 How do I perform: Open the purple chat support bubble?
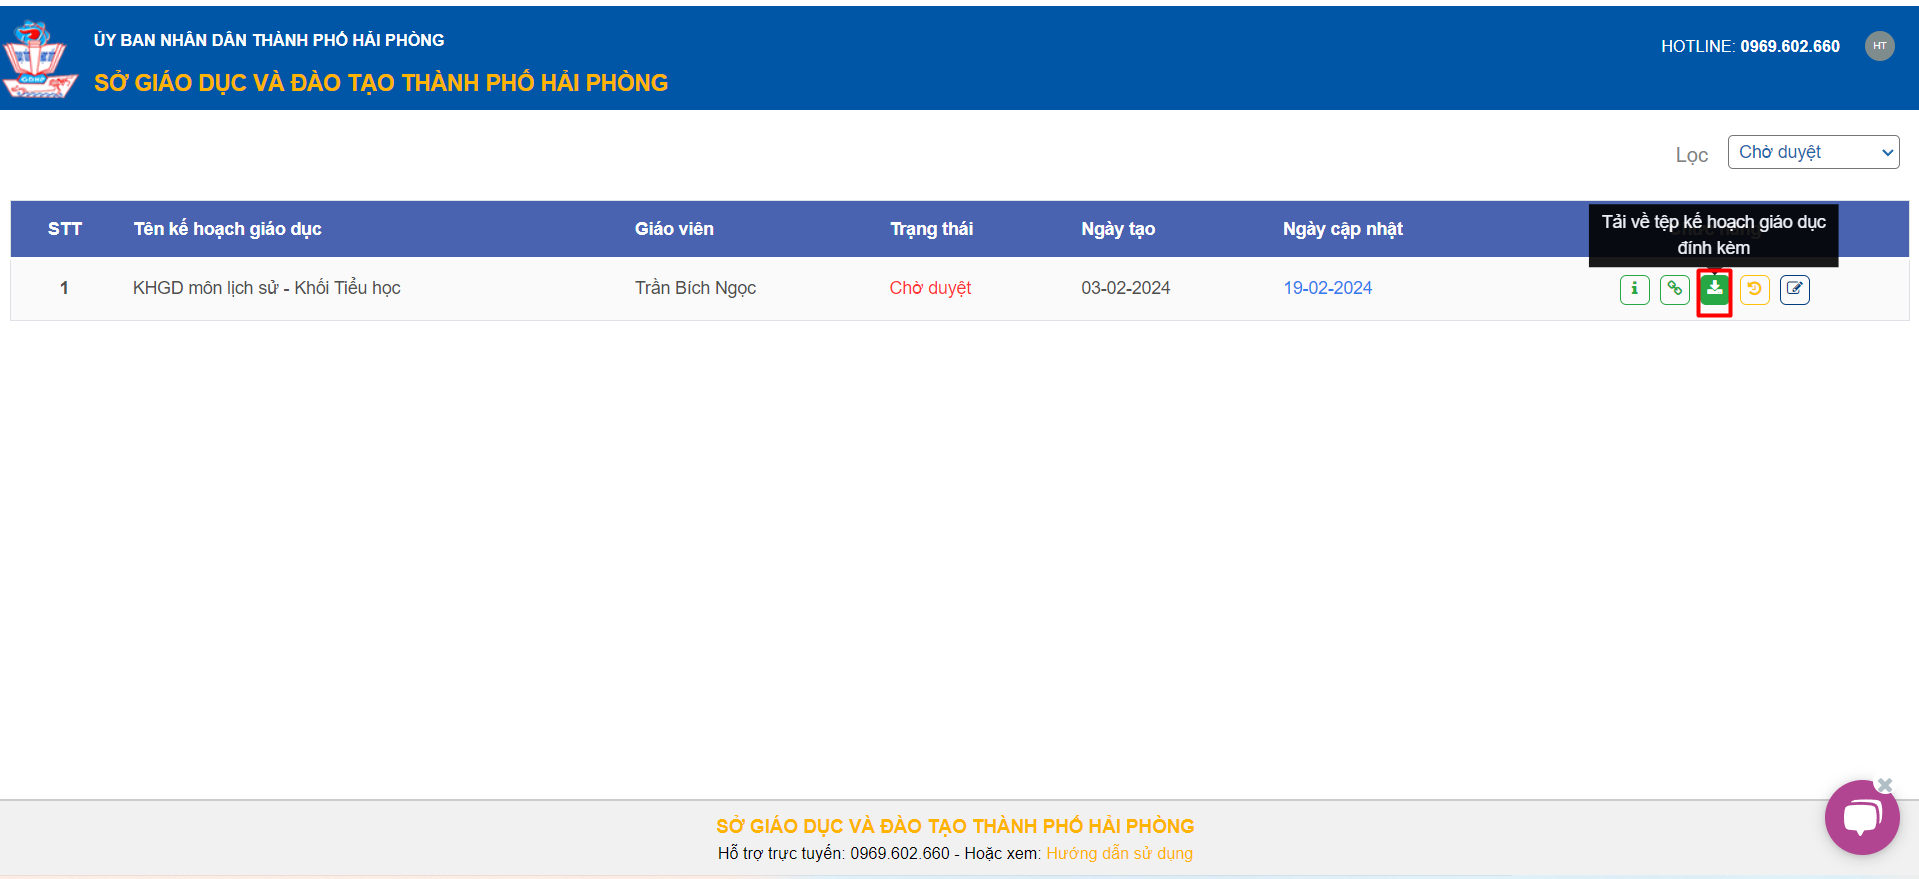coord(1861,818)
